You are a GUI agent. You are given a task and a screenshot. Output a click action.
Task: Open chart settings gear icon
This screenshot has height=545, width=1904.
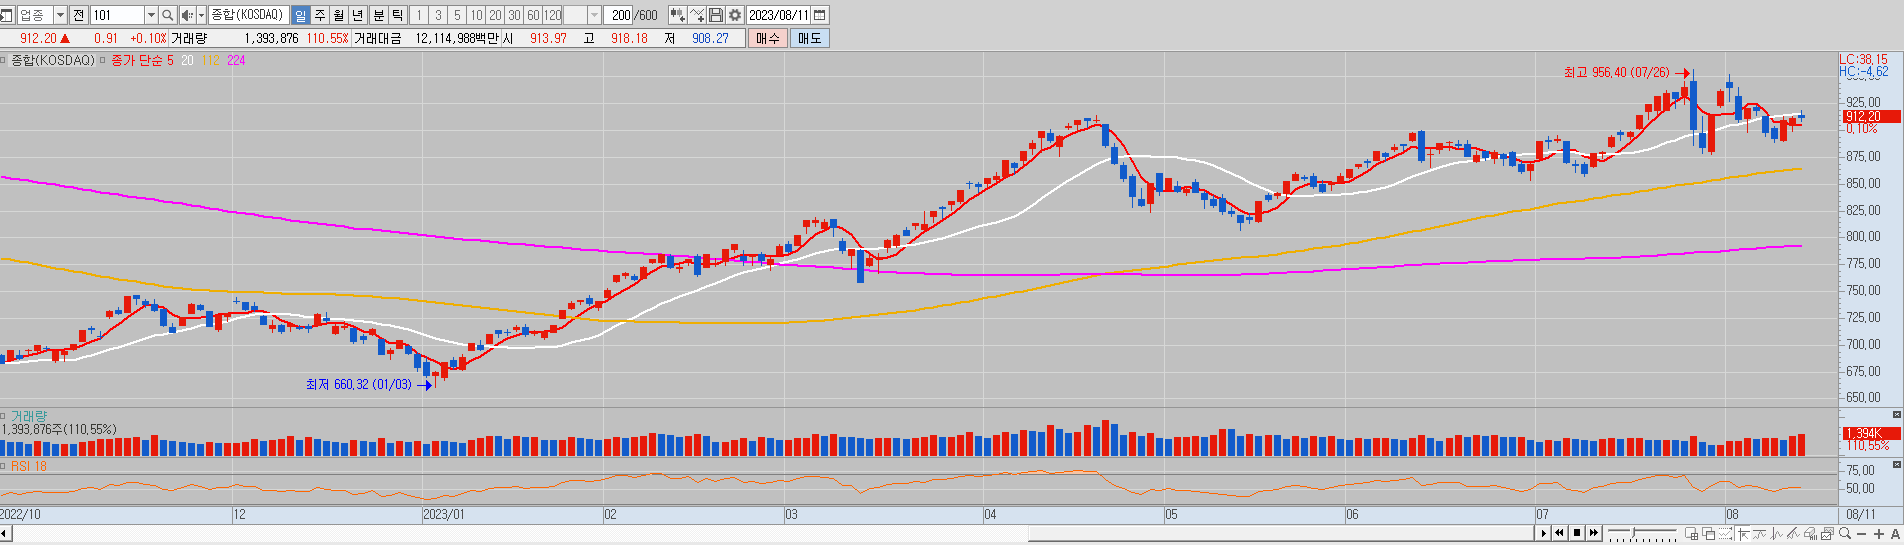pyautogui.click(x=735, y=15)
